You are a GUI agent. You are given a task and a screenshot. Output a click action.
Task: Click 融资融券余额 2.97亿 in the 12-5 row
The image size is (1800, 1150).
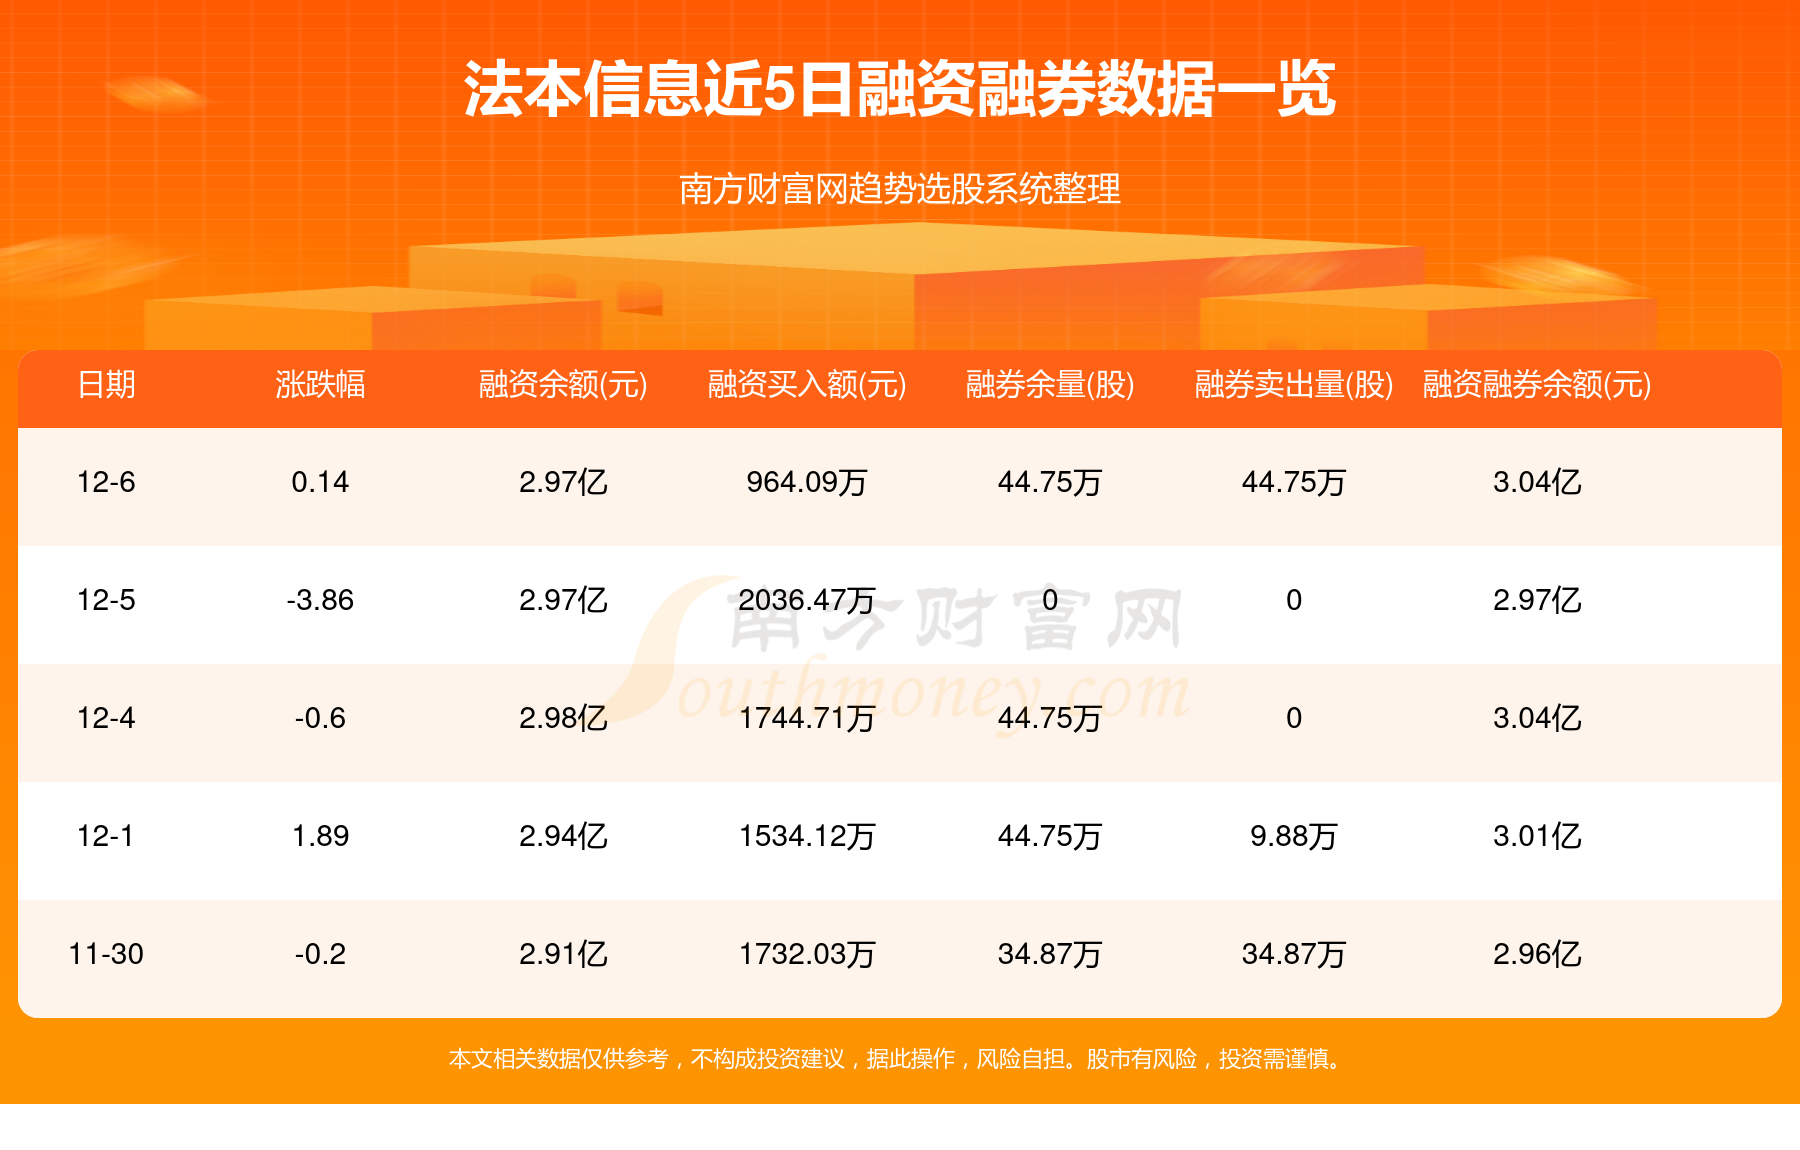1537,600
